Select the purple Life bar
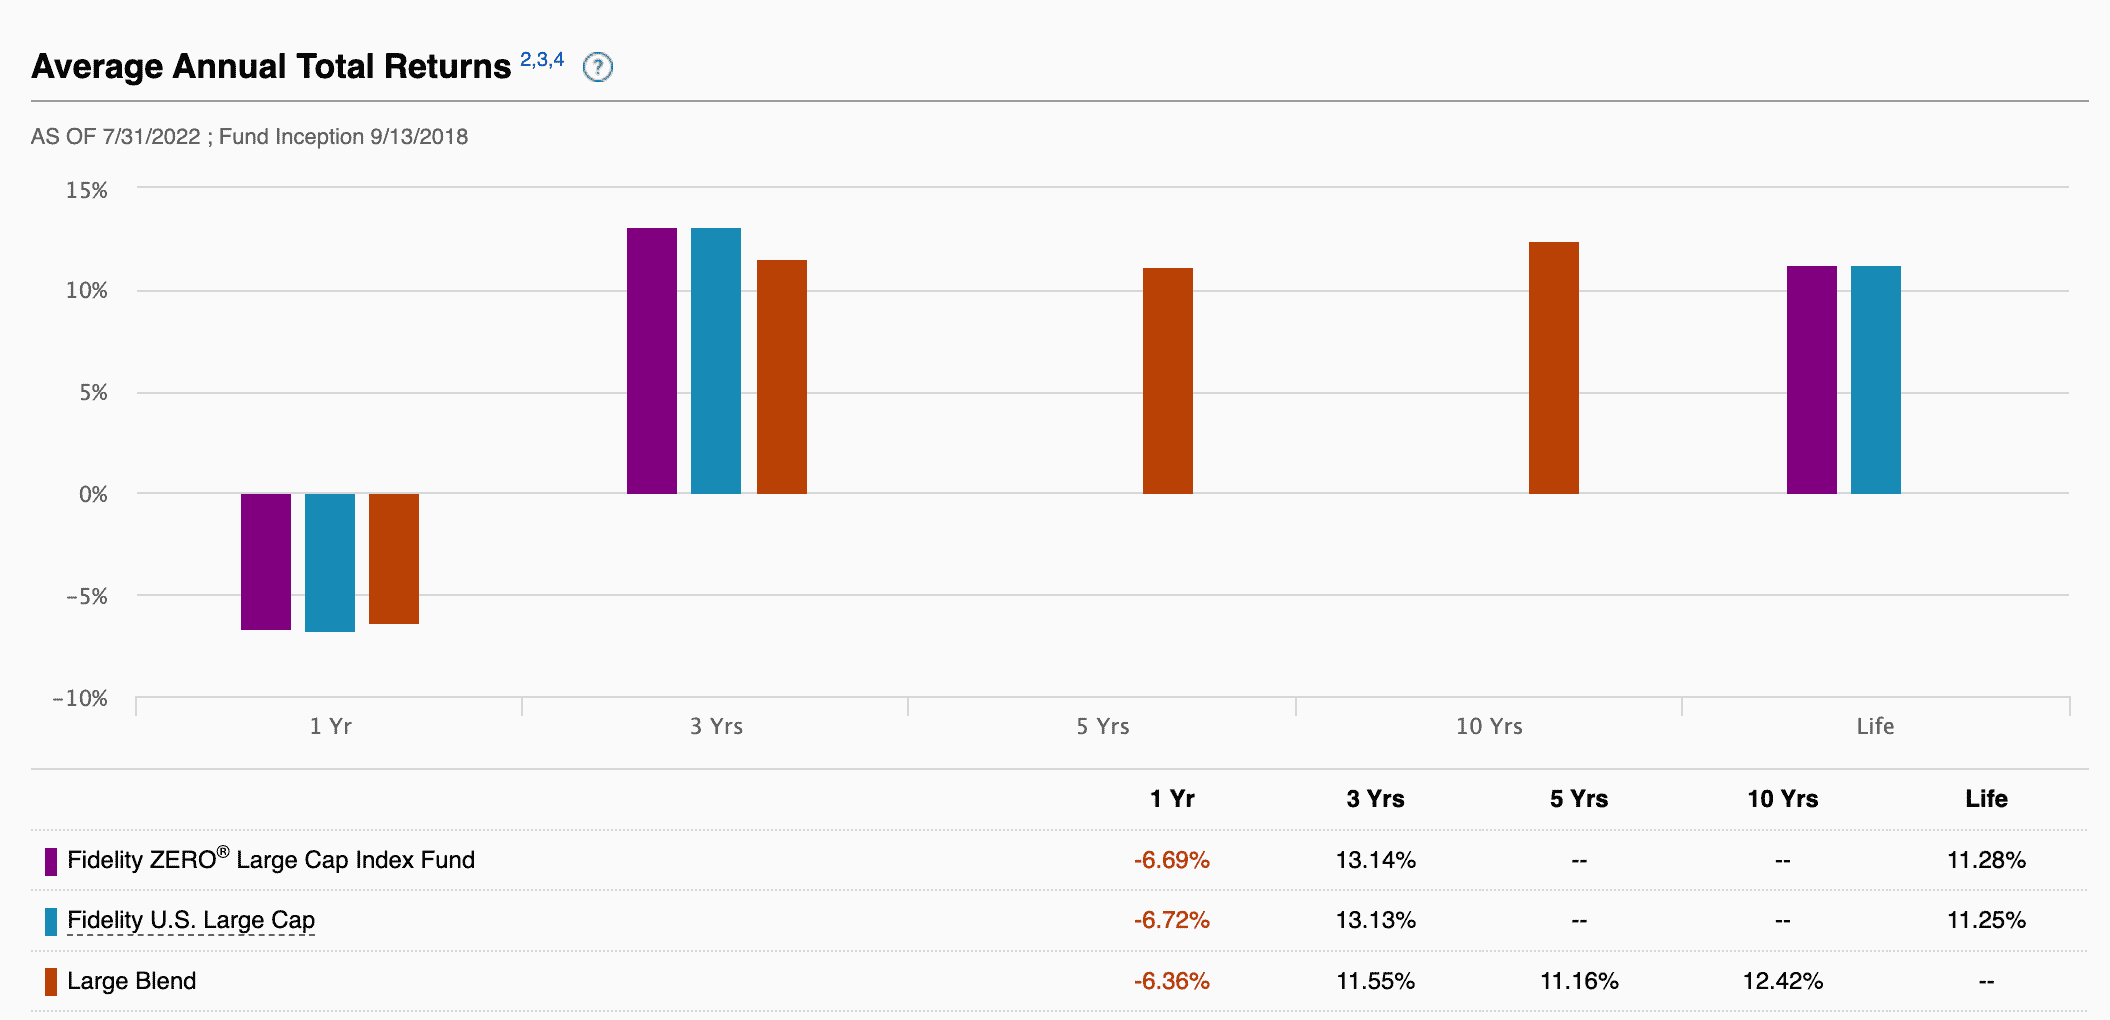Viewport: 2110px width, 1020px height. click(1812, 380)
